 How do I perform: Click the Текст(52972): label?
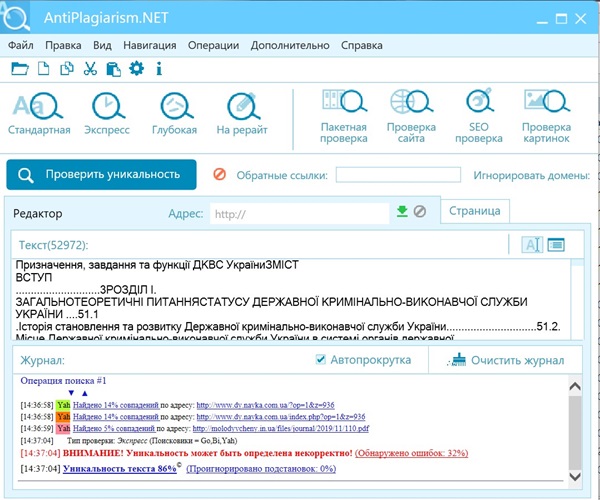[54, 245]
